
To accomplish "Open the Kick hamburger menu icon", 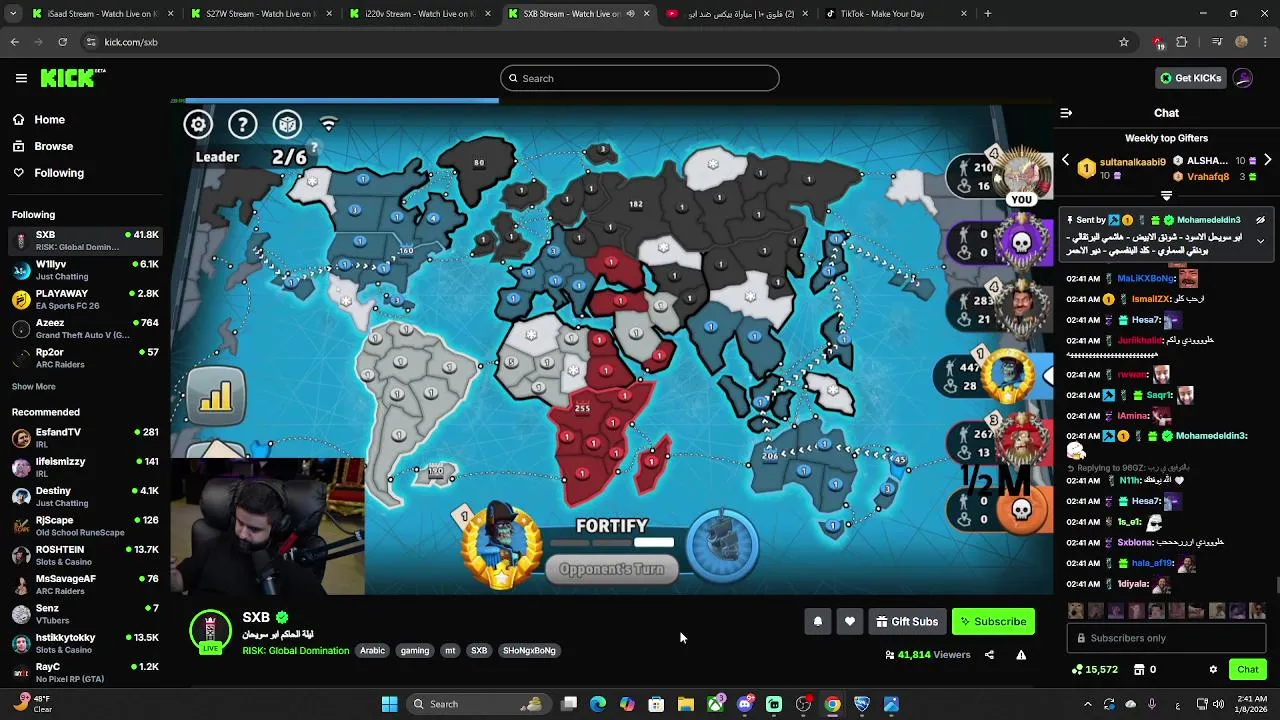I will pos(21,78).
